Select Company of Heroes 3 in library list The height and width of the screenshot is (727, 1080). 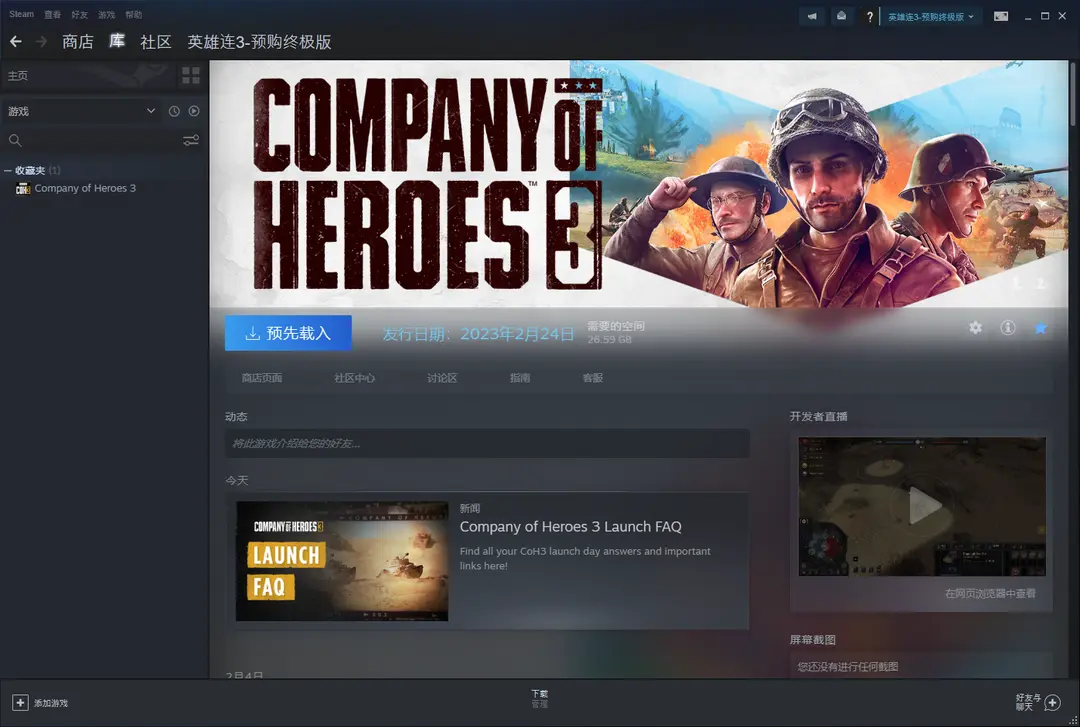pyautogui.click(x=85, y=188)
